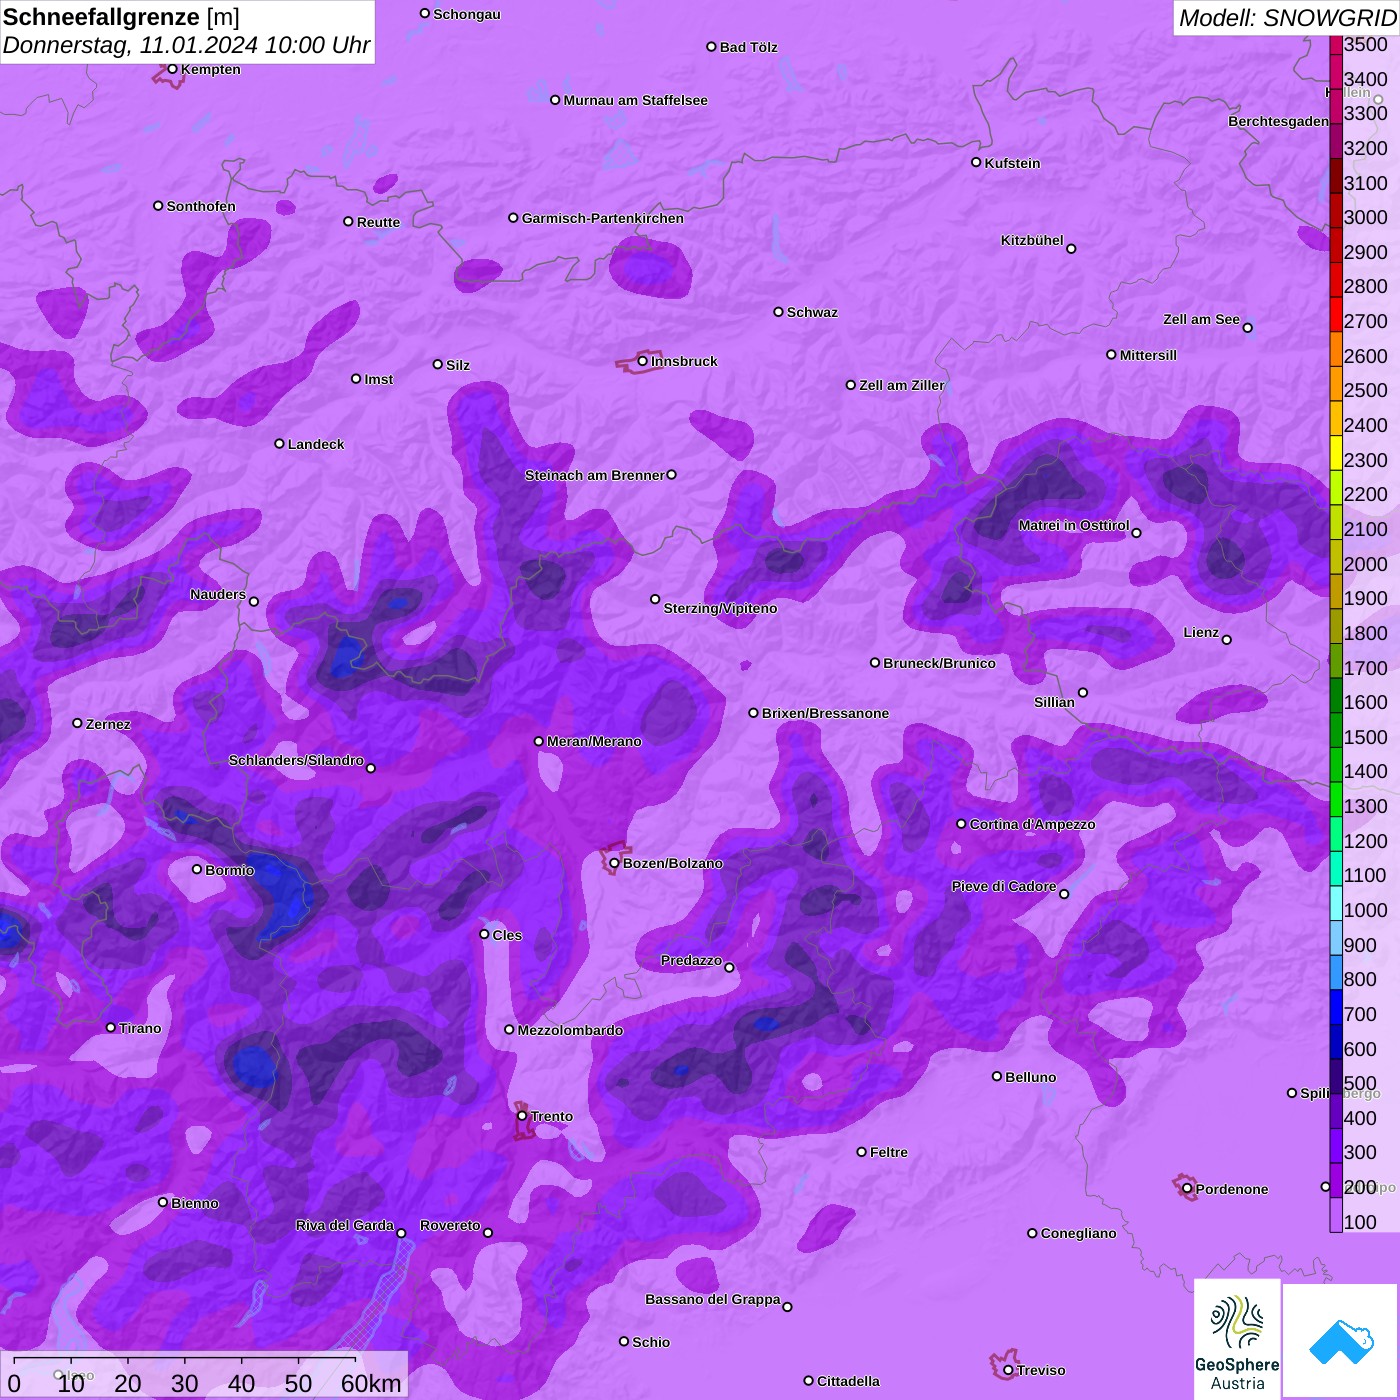Click the Kufstein marker dot

pos(976,162)
